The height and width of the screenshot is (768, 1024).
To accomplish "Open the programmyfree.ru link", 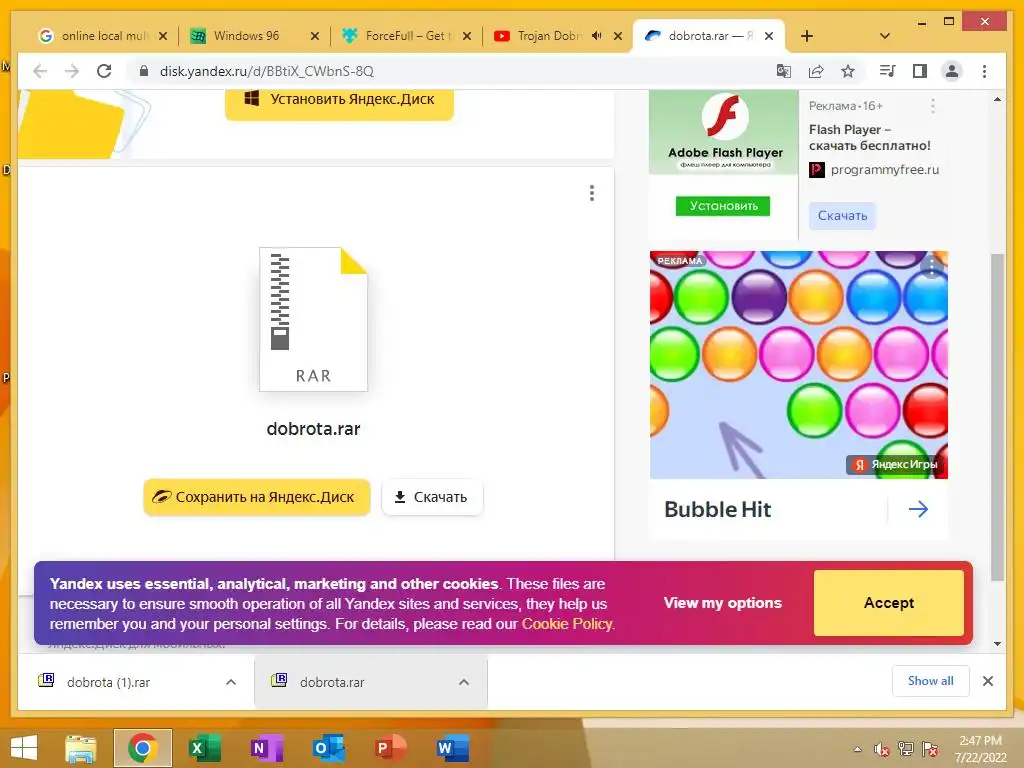I will coord(884,170).
